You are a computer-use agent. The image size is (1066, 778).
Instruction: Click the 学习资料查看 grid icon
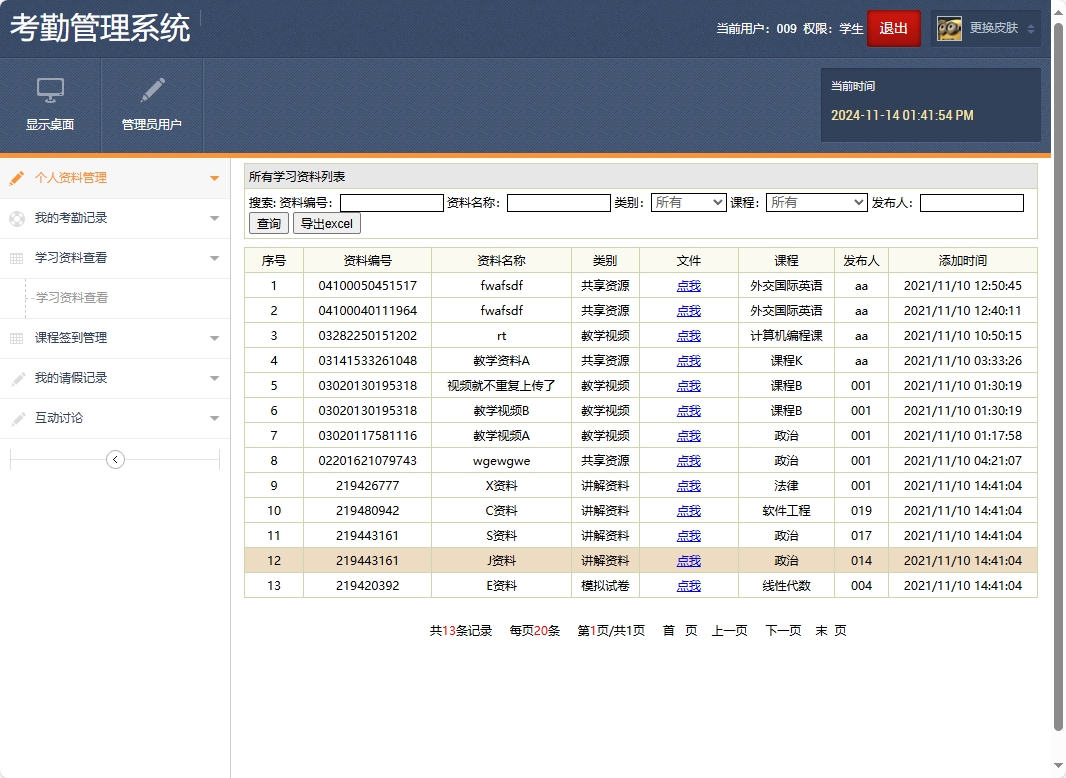(x=15, y=257)
